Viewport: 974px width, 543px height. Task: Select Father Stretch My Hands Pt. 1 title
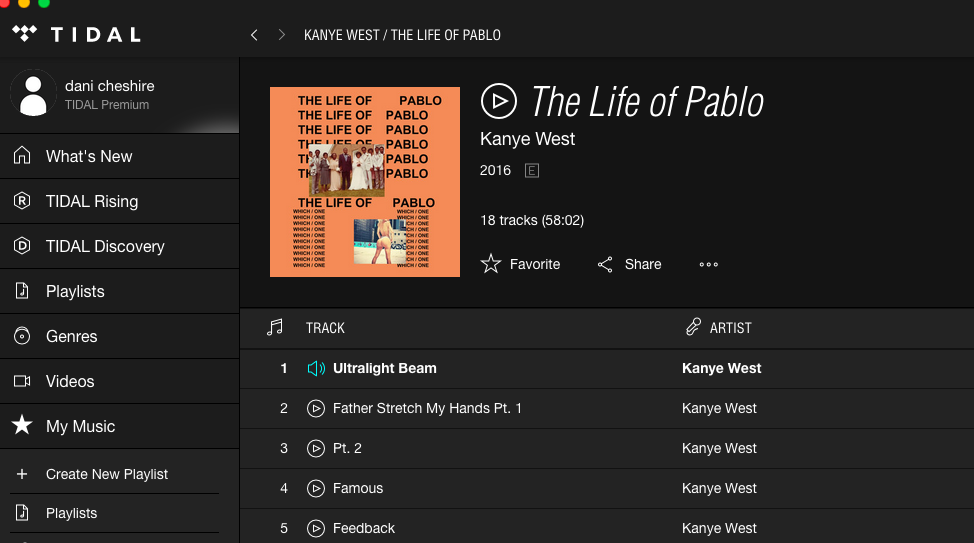(427, 408)
